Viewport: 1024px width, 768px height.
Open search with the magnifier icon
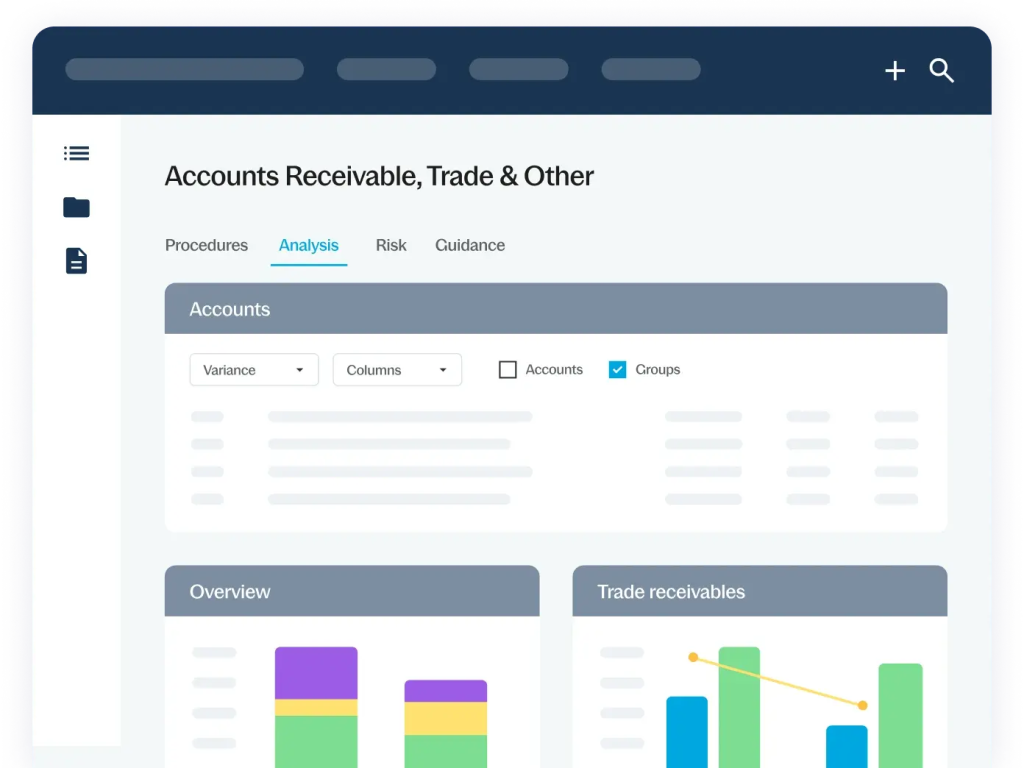(941, 70)
